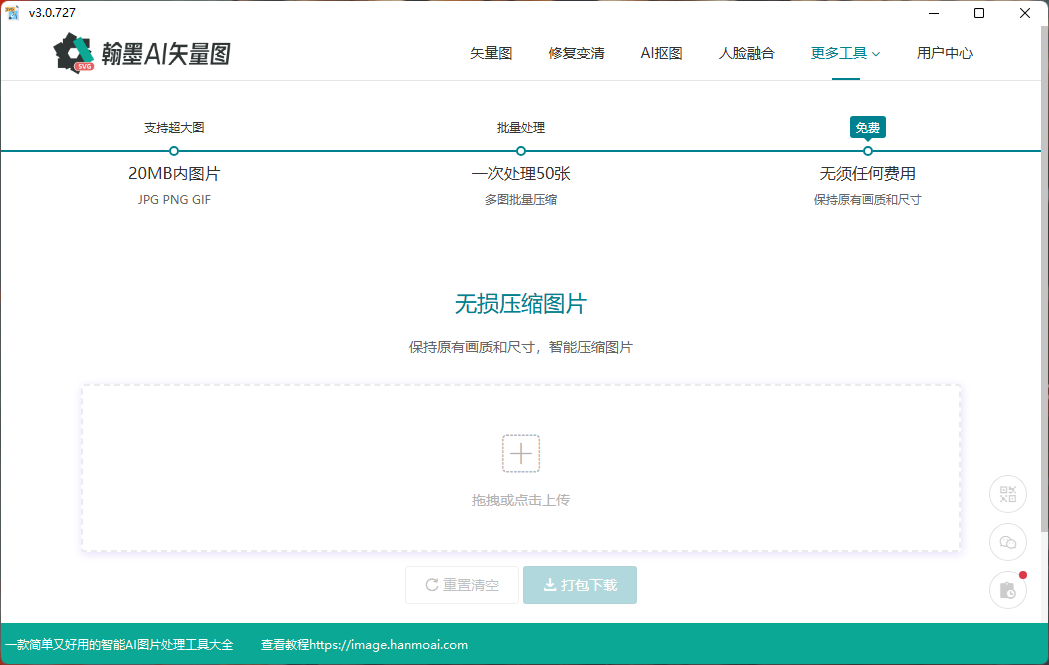Click the 打包下载 button
This screenshot has height=665, width=1049.
[x=580, y=585]
